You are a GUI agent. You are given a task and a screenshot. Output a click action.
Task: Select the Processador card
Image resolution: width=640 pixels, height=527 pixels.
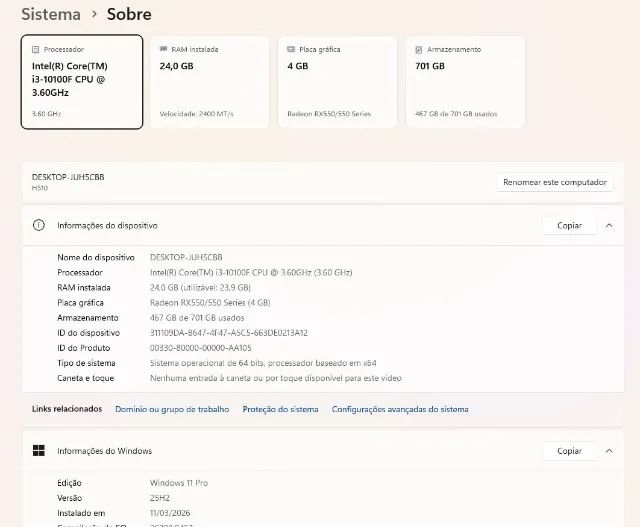click(82, 82)
